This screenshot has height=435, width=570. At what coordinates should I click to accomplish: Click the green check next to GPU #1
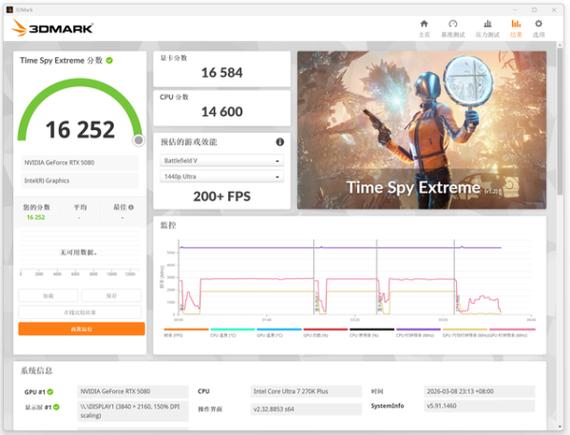(50, 392)
